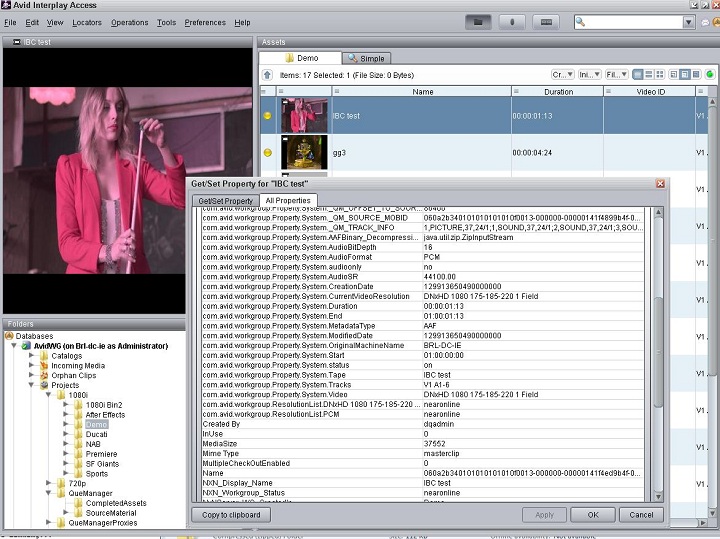Expand the Orphan Clips folder

click(31, 375)
